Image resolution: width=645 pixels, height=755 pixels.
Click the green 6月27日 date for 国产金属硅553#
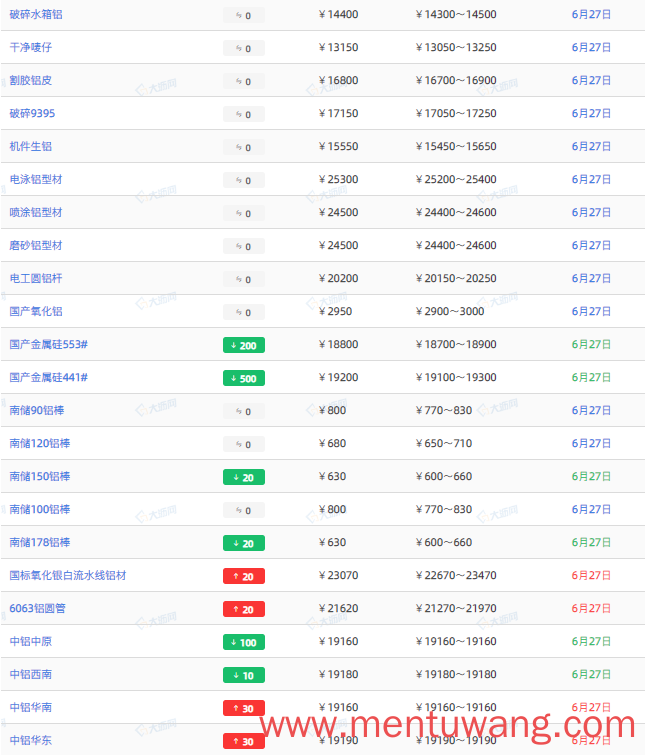pos(591,344)
